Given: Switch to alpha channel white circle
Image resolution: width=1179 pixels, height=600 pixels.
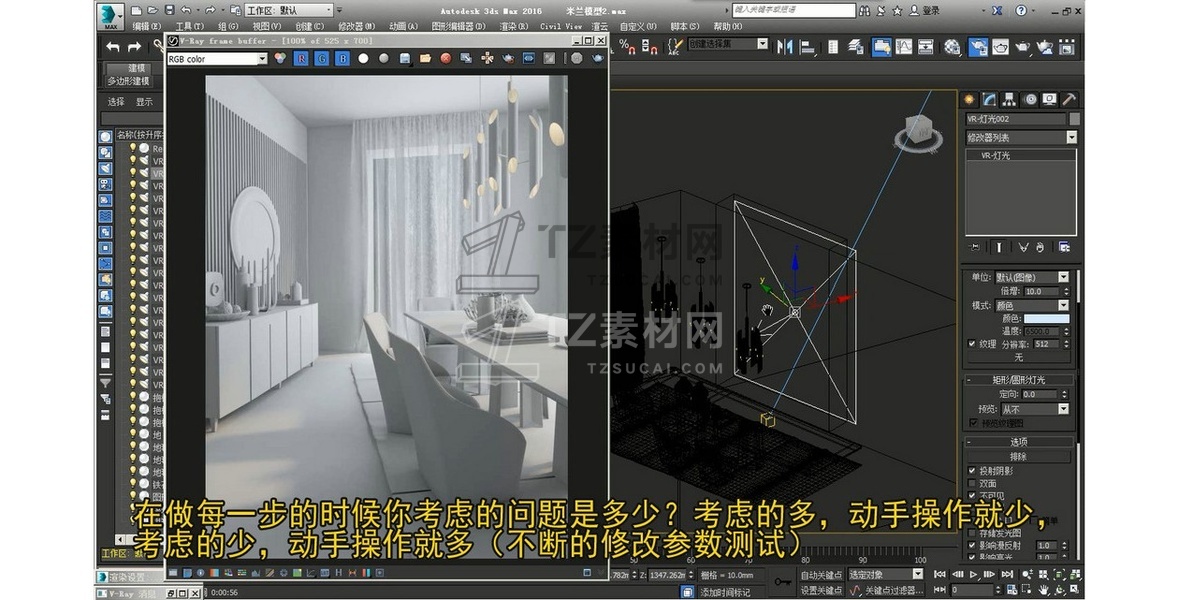Looking at the screenshot, I should click(x=363, y=58).
